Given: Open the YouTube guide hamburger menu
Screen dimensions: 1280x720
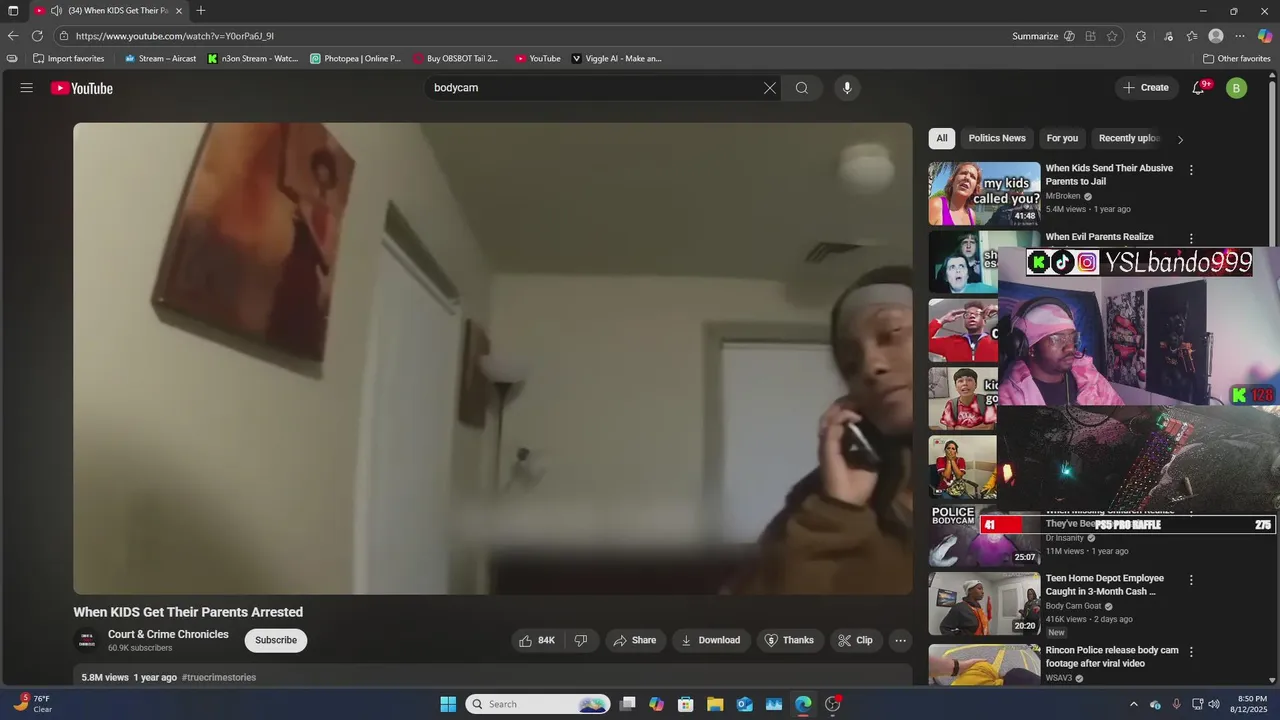Looking at the screenshot, I should [26, 88].
